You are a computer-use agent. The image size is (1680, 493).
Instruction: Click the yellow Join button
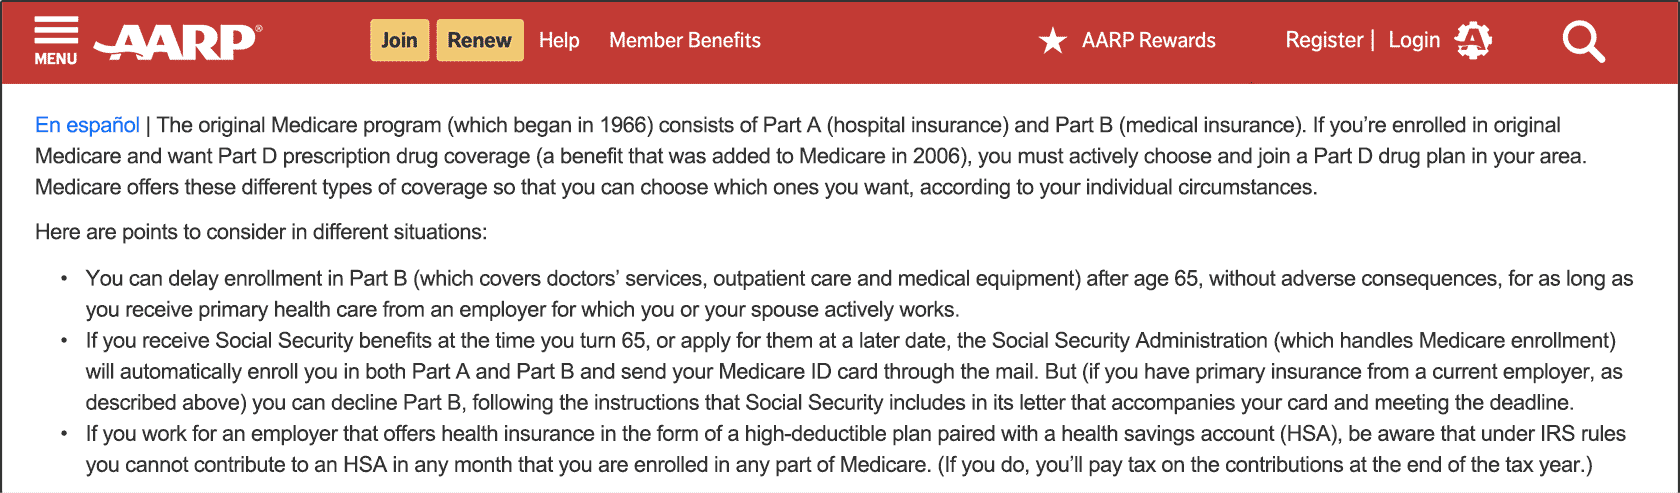tap(399, 40)
